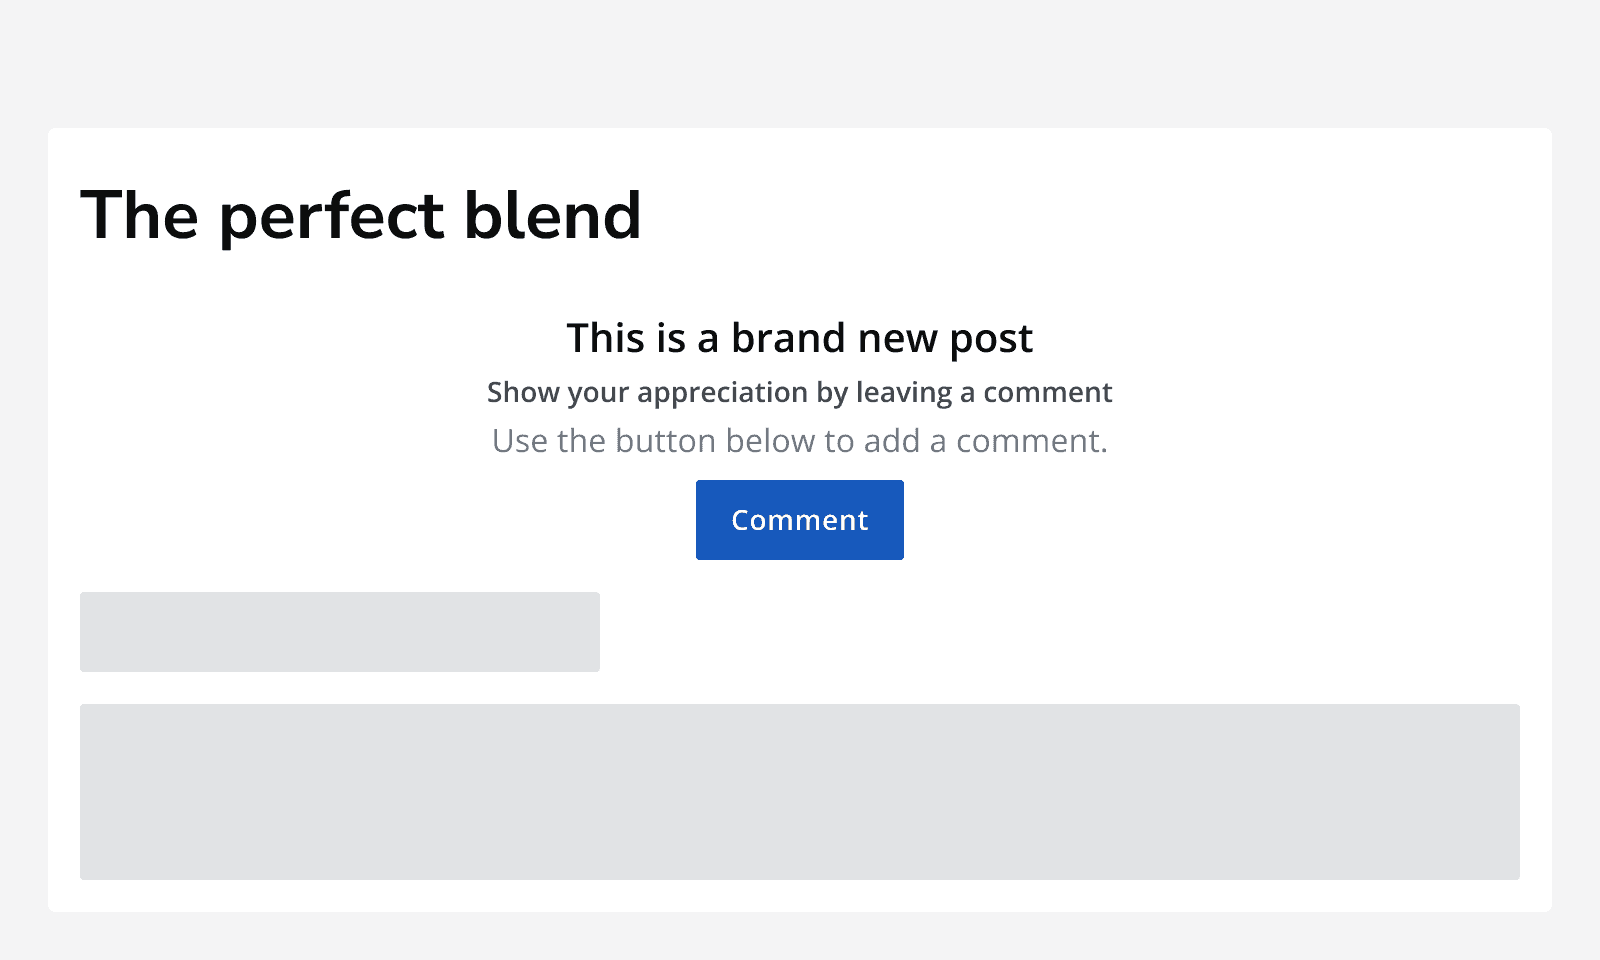Image resolution: width=1600 pixels, height=960 pixels.
Task: Click the text 'Show your appreciation by leaving a comment'
Action: tap(799, 392)
